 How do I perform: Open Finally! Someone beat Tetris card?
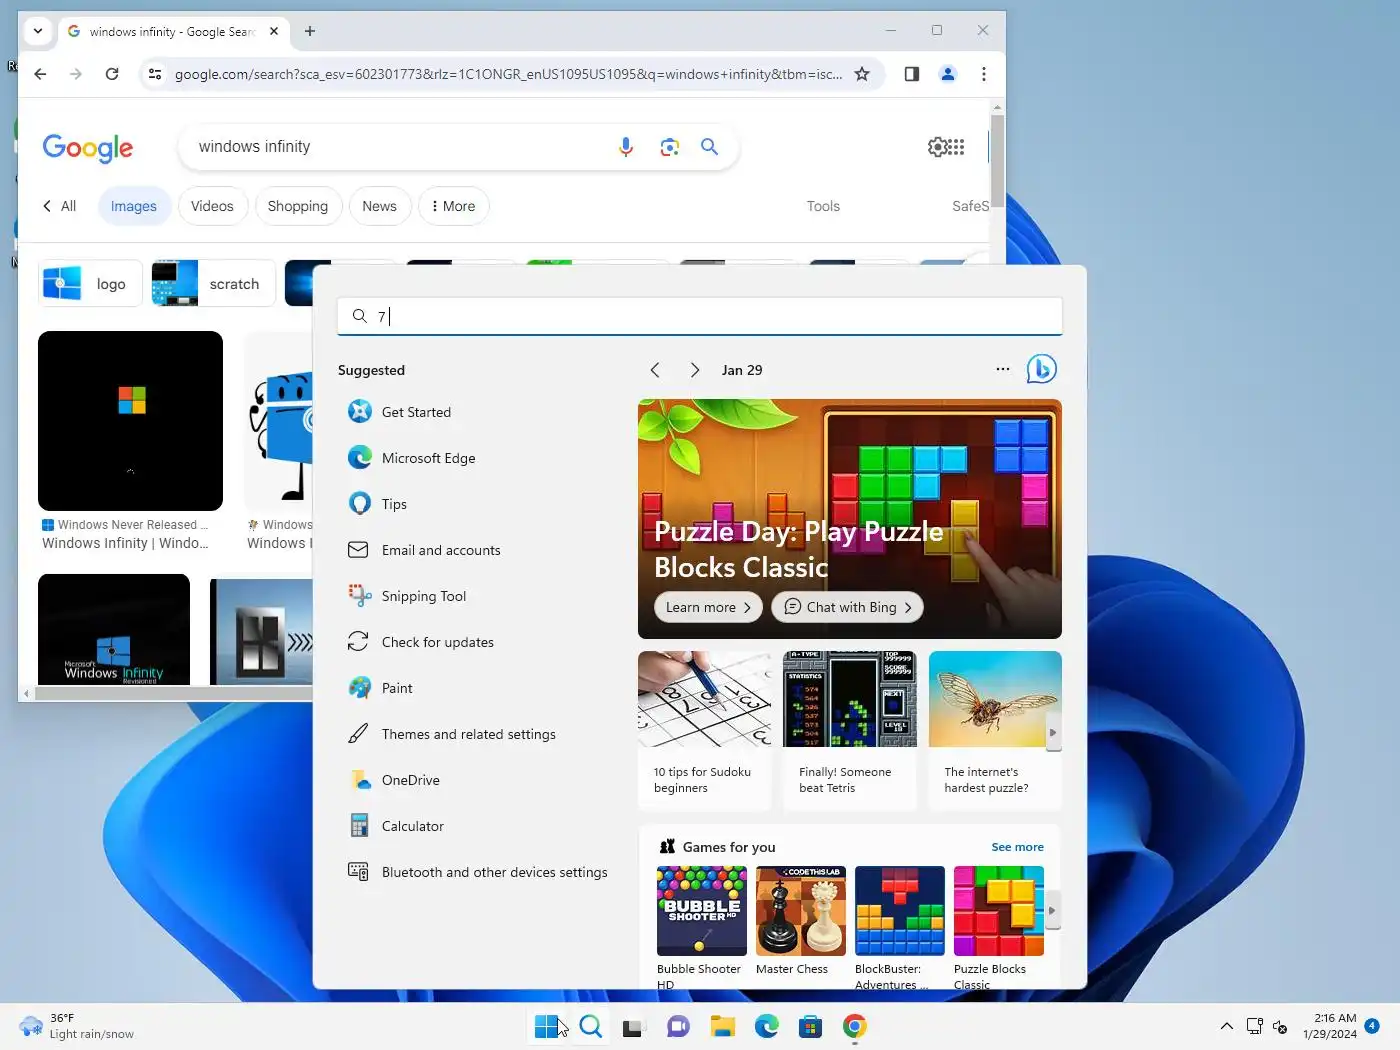click(849, 730)
